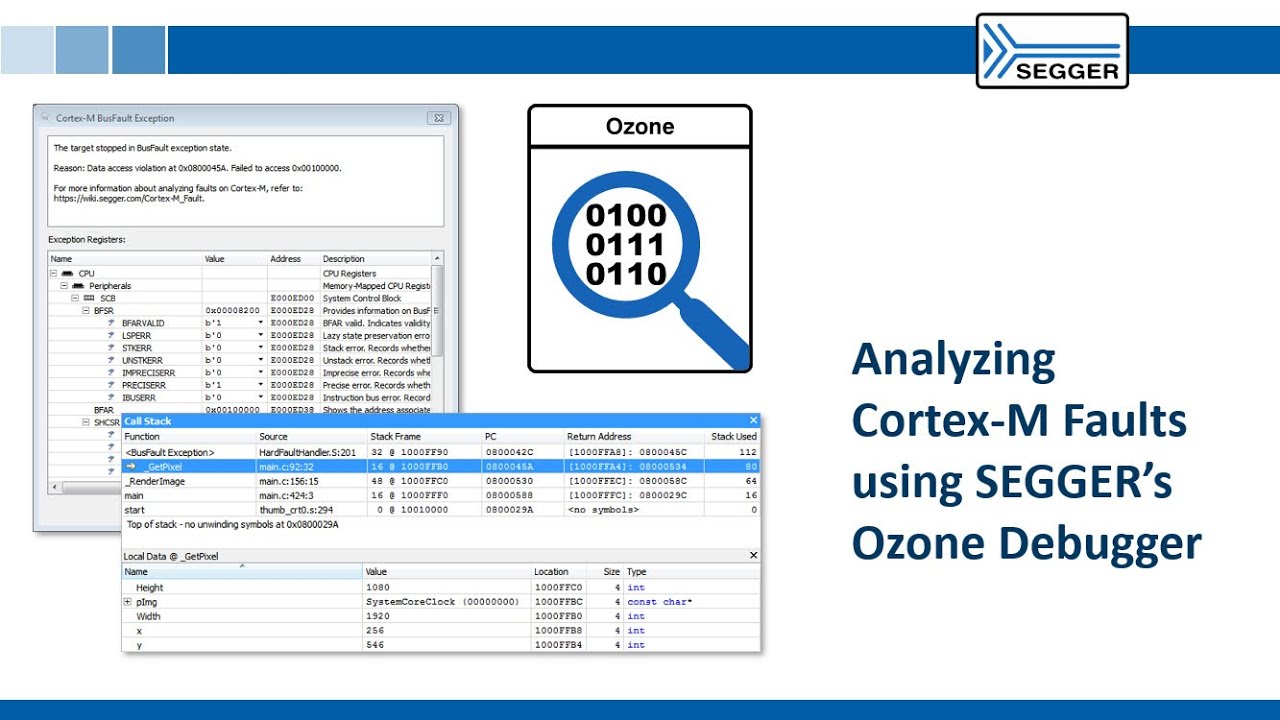Select the Width variable row

[440, 616]
